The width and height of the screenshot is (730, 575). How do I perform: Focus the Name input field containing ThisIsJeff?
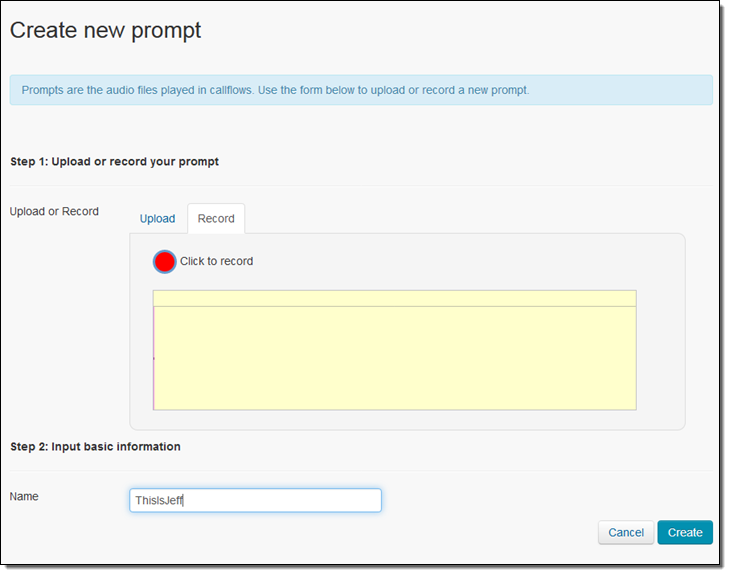255,501
